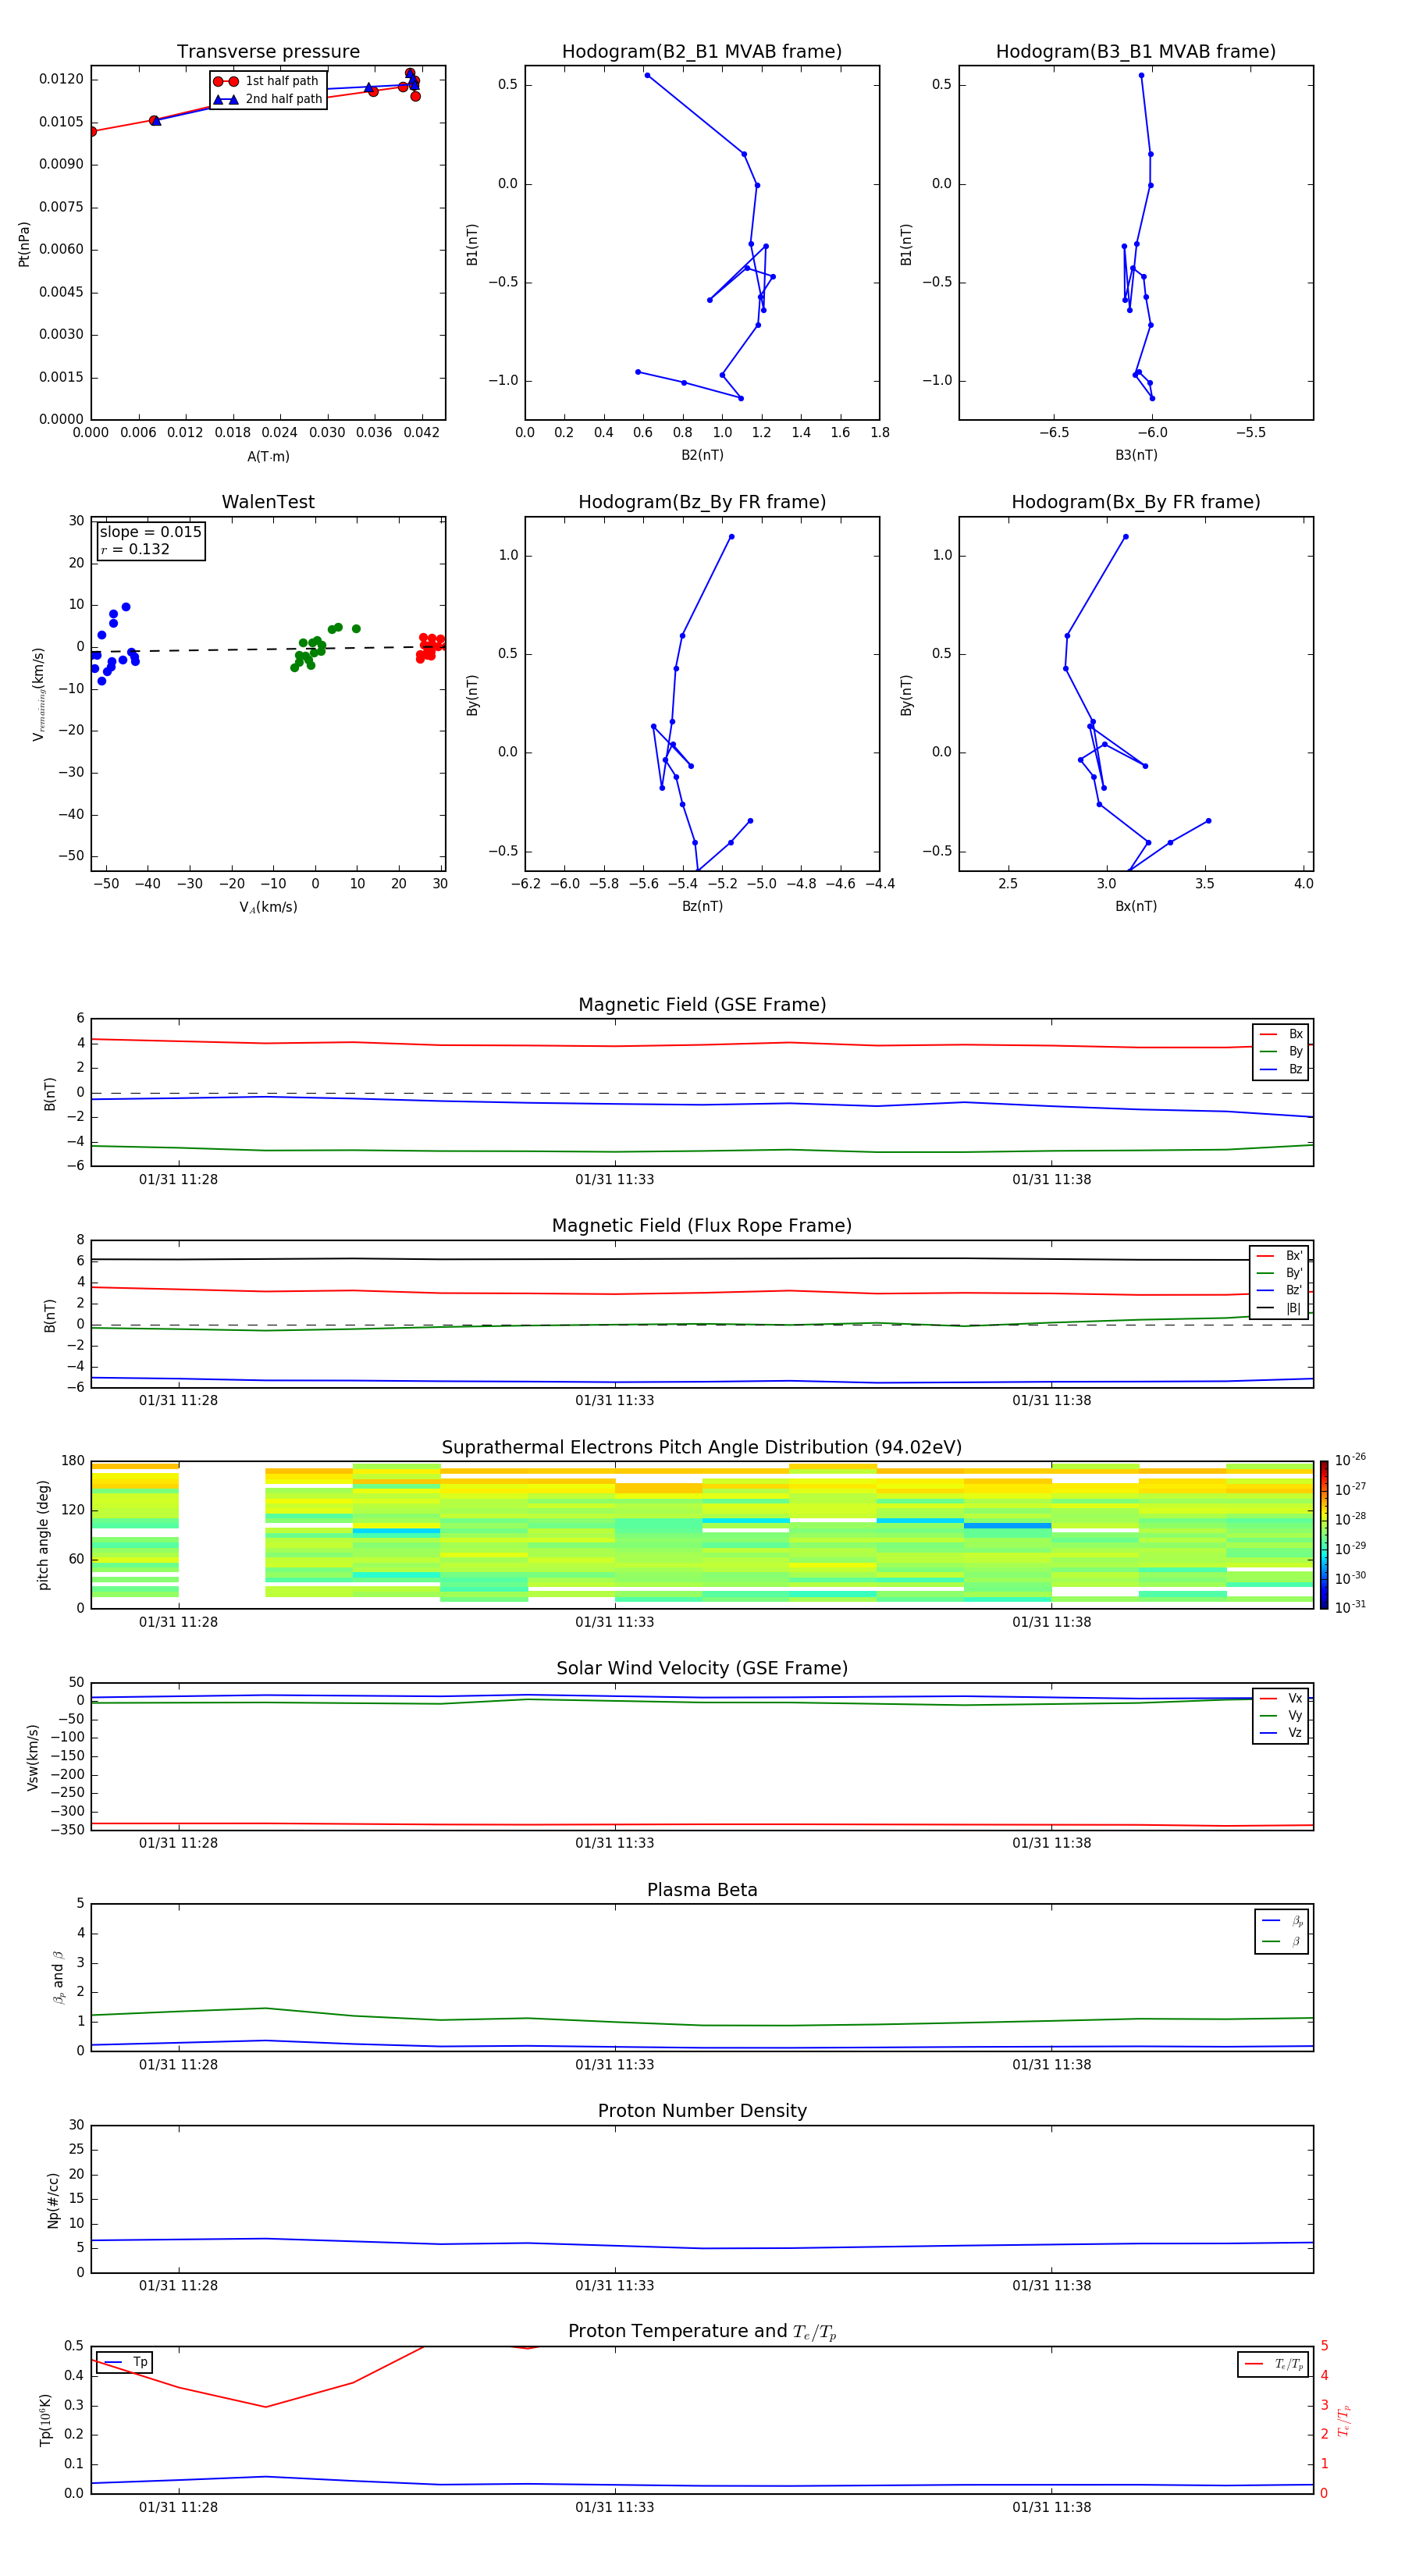Click the 'By' legend entry in GSE magnetic field plot
This screenshot has height=2576, width=1405.
[x=1281, y=1052]
